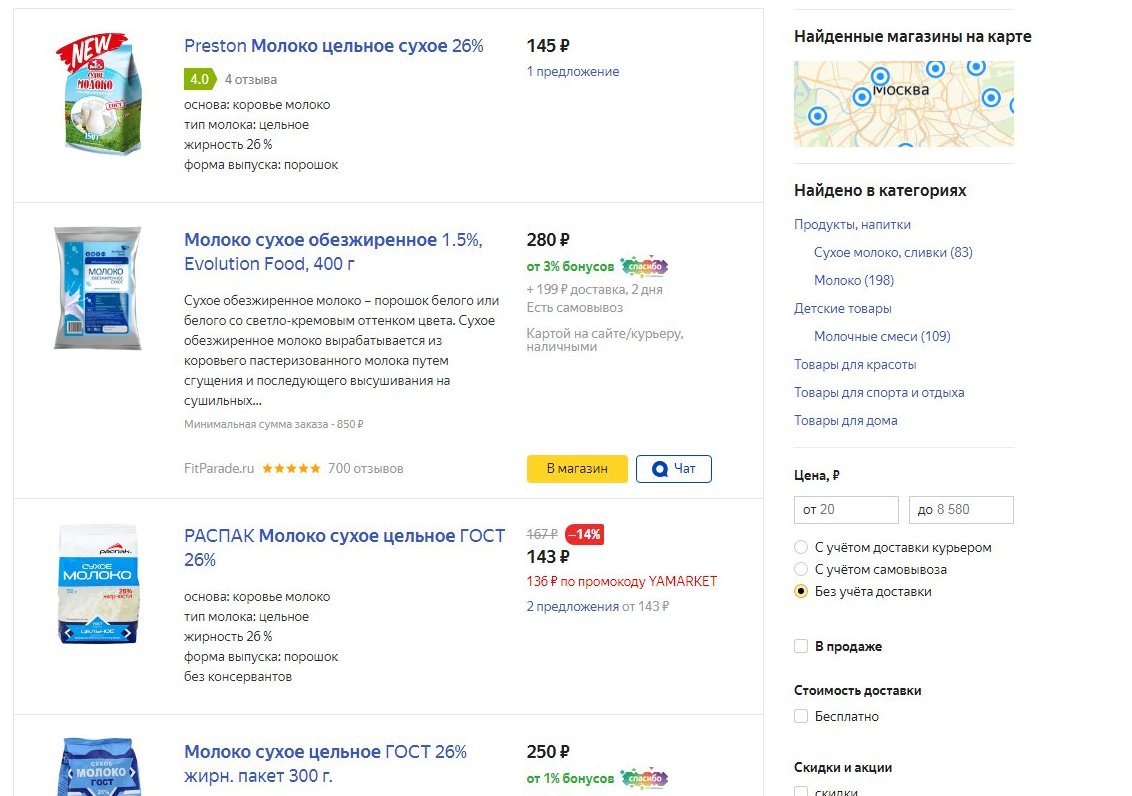Screen dimensions: 1132x796
Task: Open the РАСПАК milk product image
Action: tap(97, 584)
